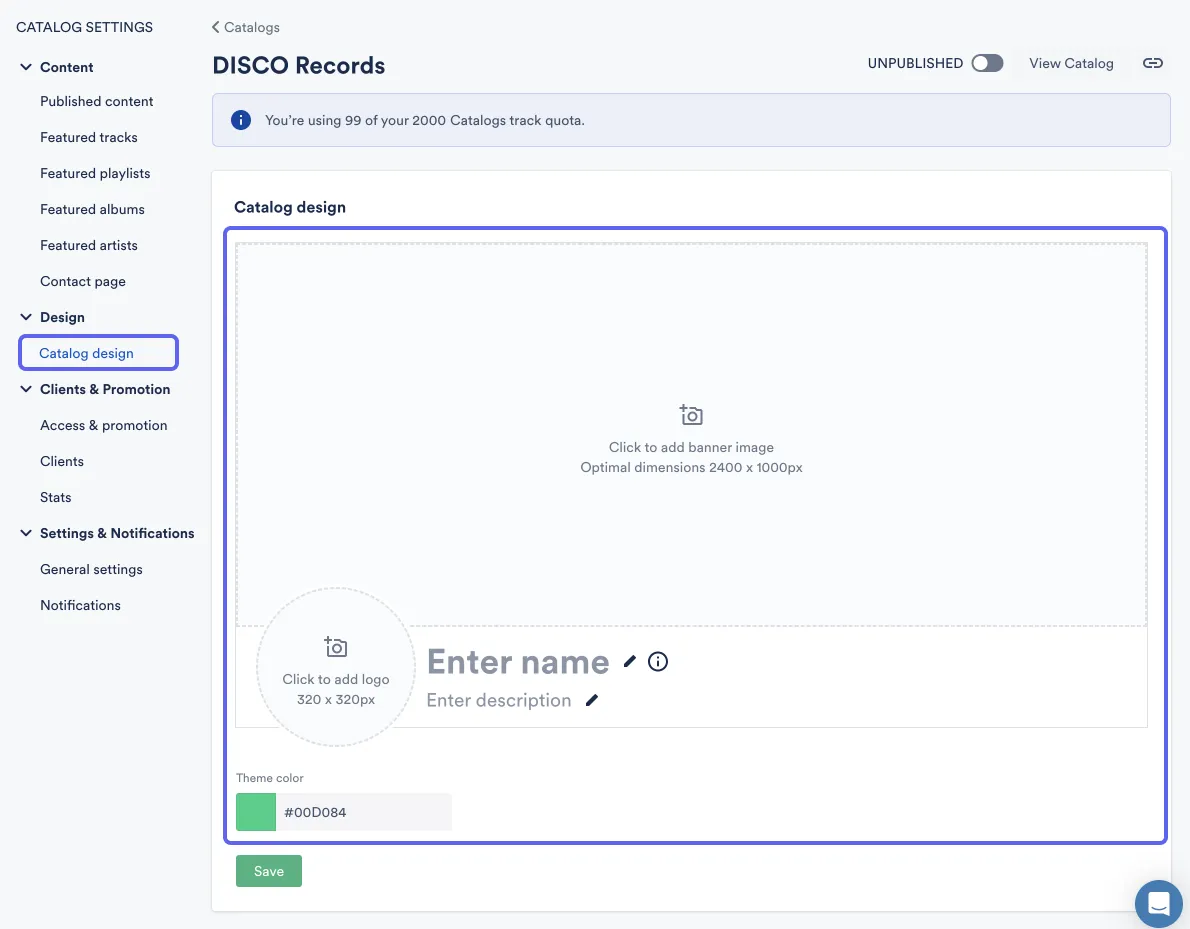
Task: Open the Intercom chat bubble
Action: (x=1158, y=903)
